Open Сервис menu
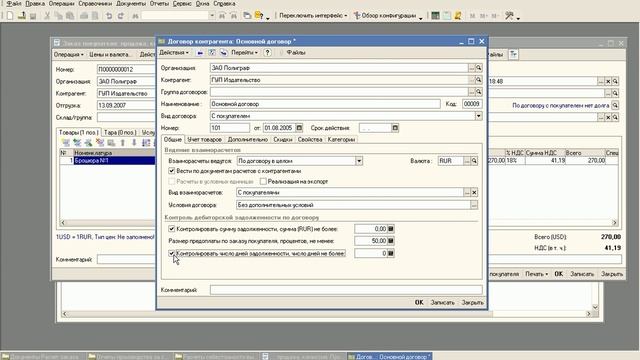Viewport: 640px width, 360px height. [x=182, y=3]
